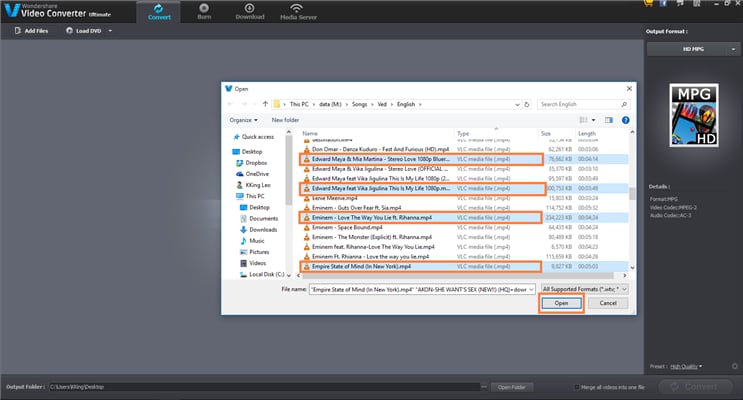This screenshot has height=400, width=743.
Task: Select Eminem - Guts Over Fear ft. Sia.mp4
Action: point(464,208)
